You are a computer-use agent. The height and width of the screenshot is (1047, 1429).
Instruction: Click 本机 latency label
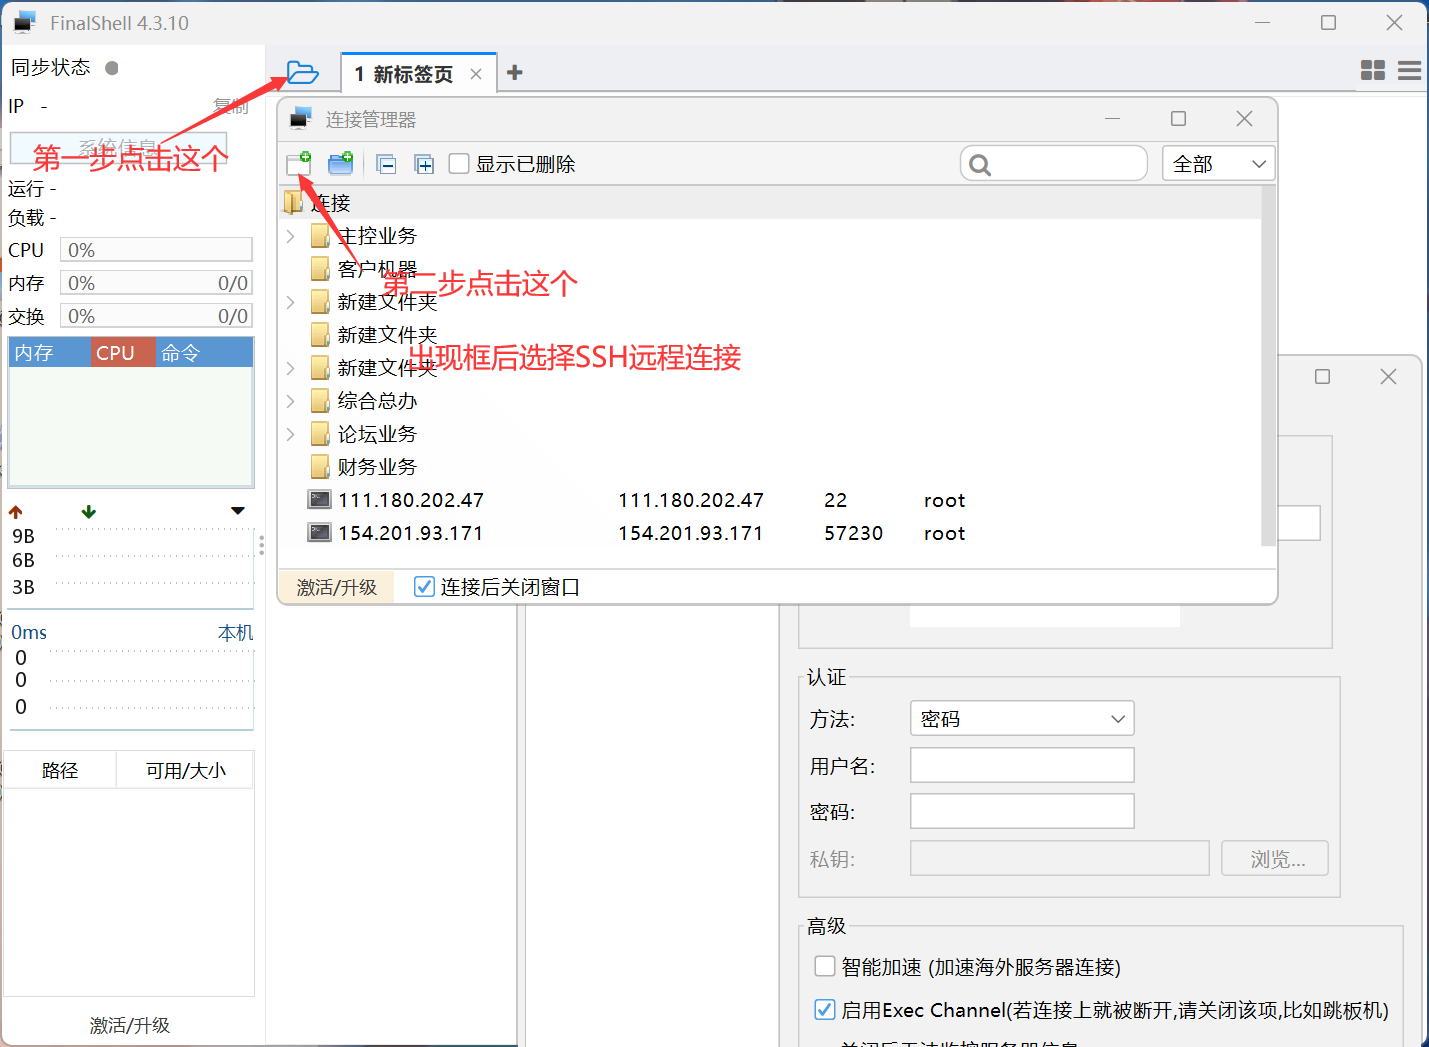click(236, 633)
